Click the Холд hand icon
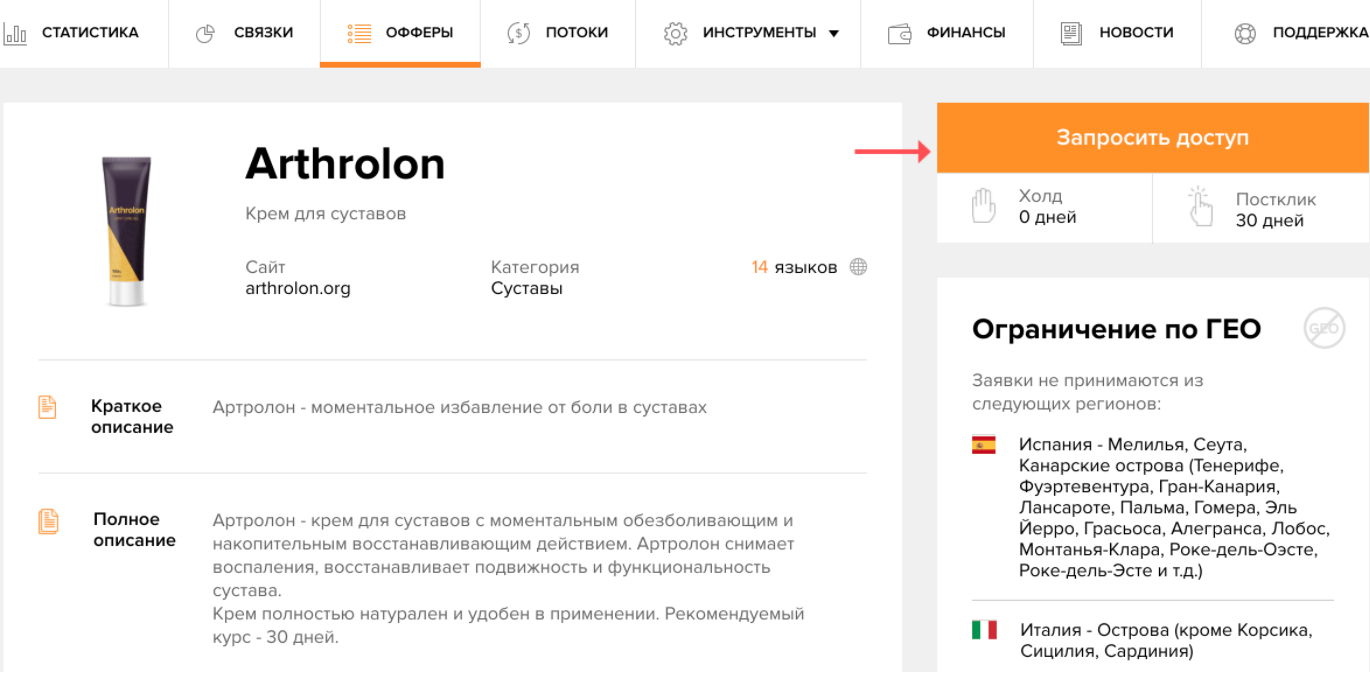 [984, 206]
